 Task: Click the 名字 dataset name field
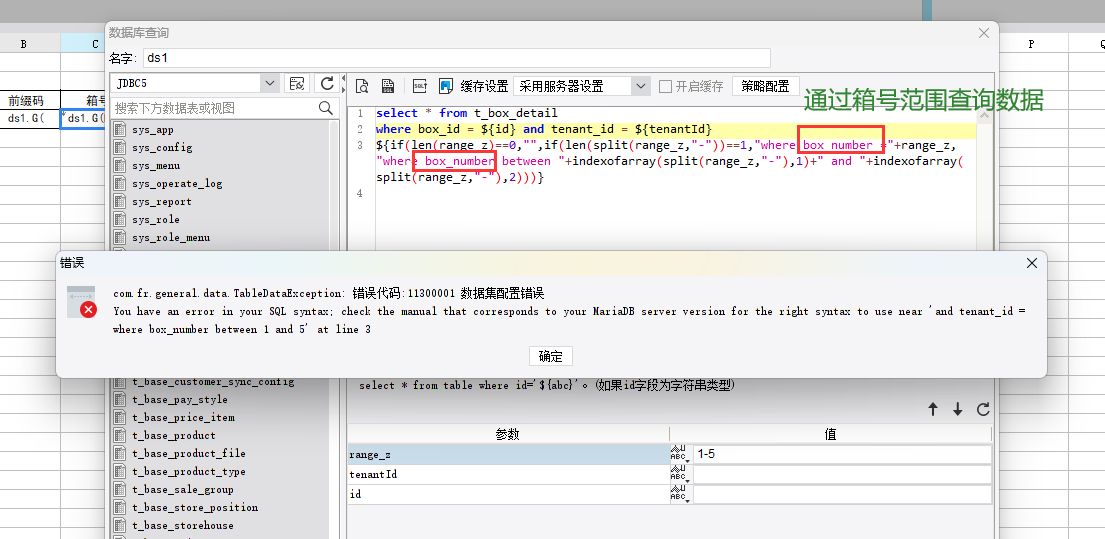455,58
